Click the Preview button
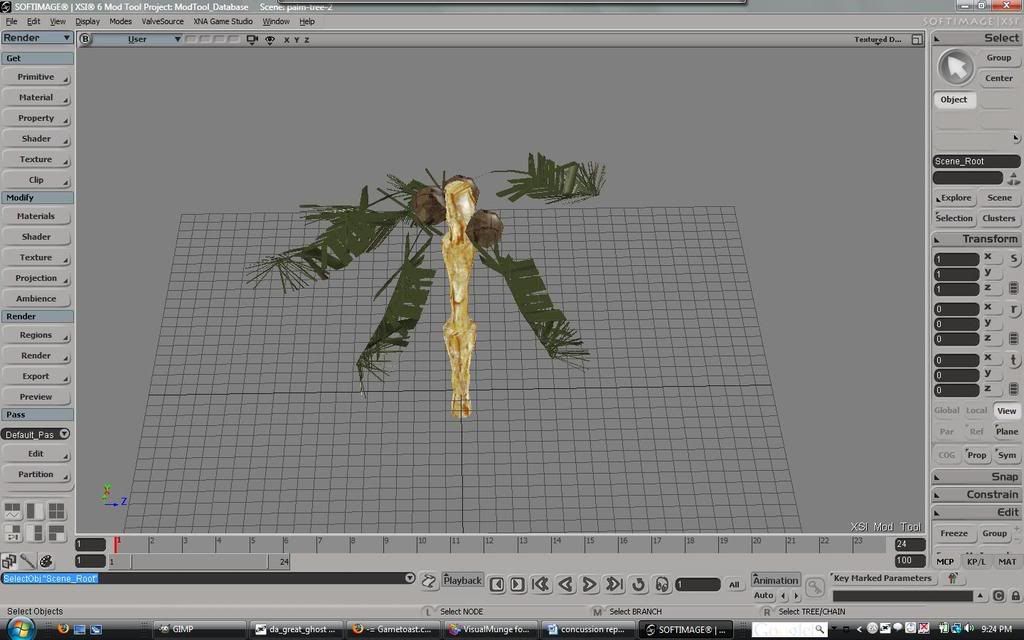The image size is (1024, 640). [36, 397]
